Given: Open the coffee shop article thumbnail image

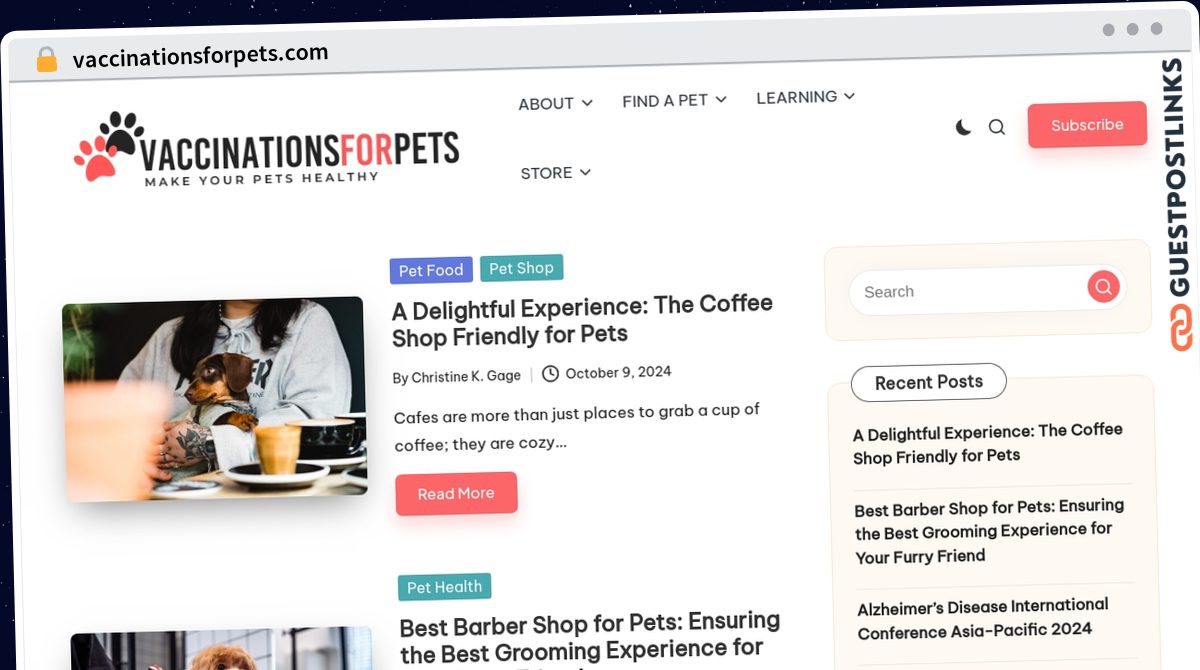Looking at the screenshot, I should tap(215, 398).
